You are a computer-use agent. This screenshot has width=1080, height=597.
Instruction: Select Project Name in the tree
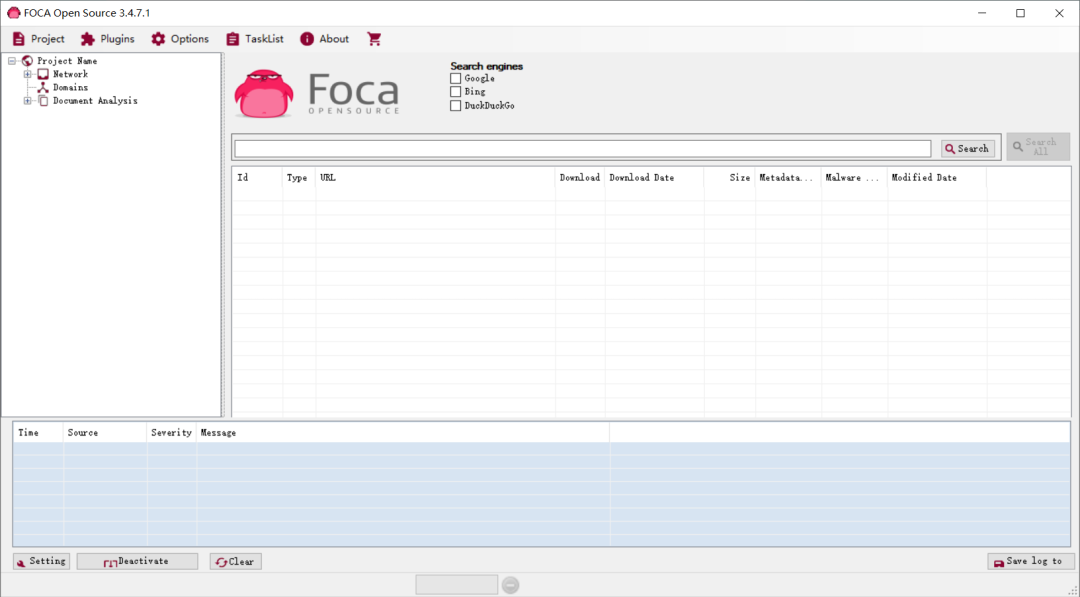[67, 61]
